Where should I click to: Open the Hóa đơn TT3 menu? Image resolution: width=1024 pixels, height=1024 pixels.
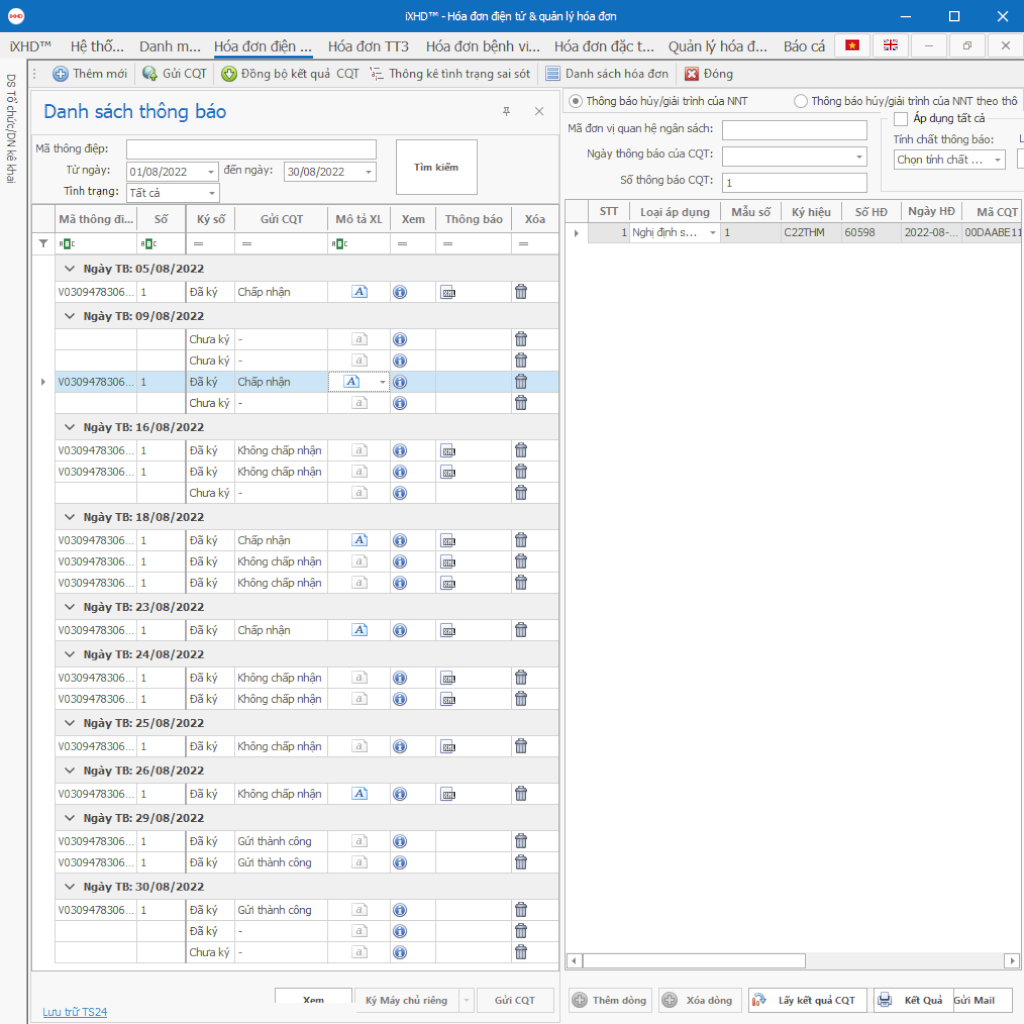click(x=368, y=46)
